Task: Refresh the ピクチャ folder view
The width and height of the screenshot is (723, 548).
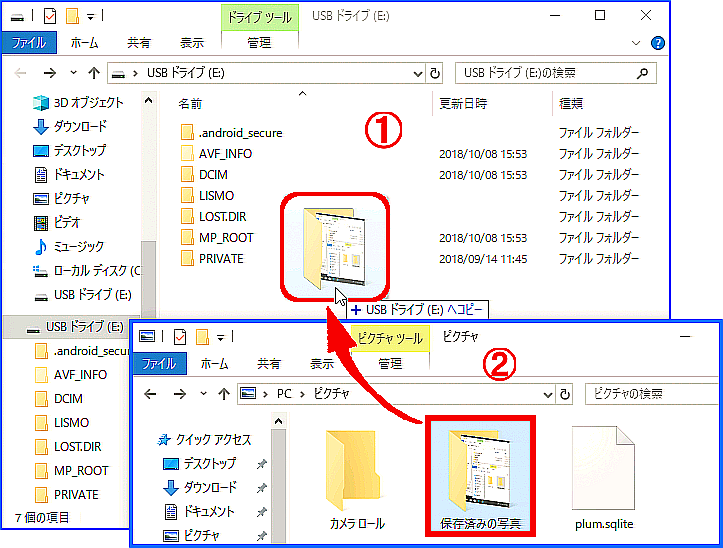Action: tap(565, 394)
